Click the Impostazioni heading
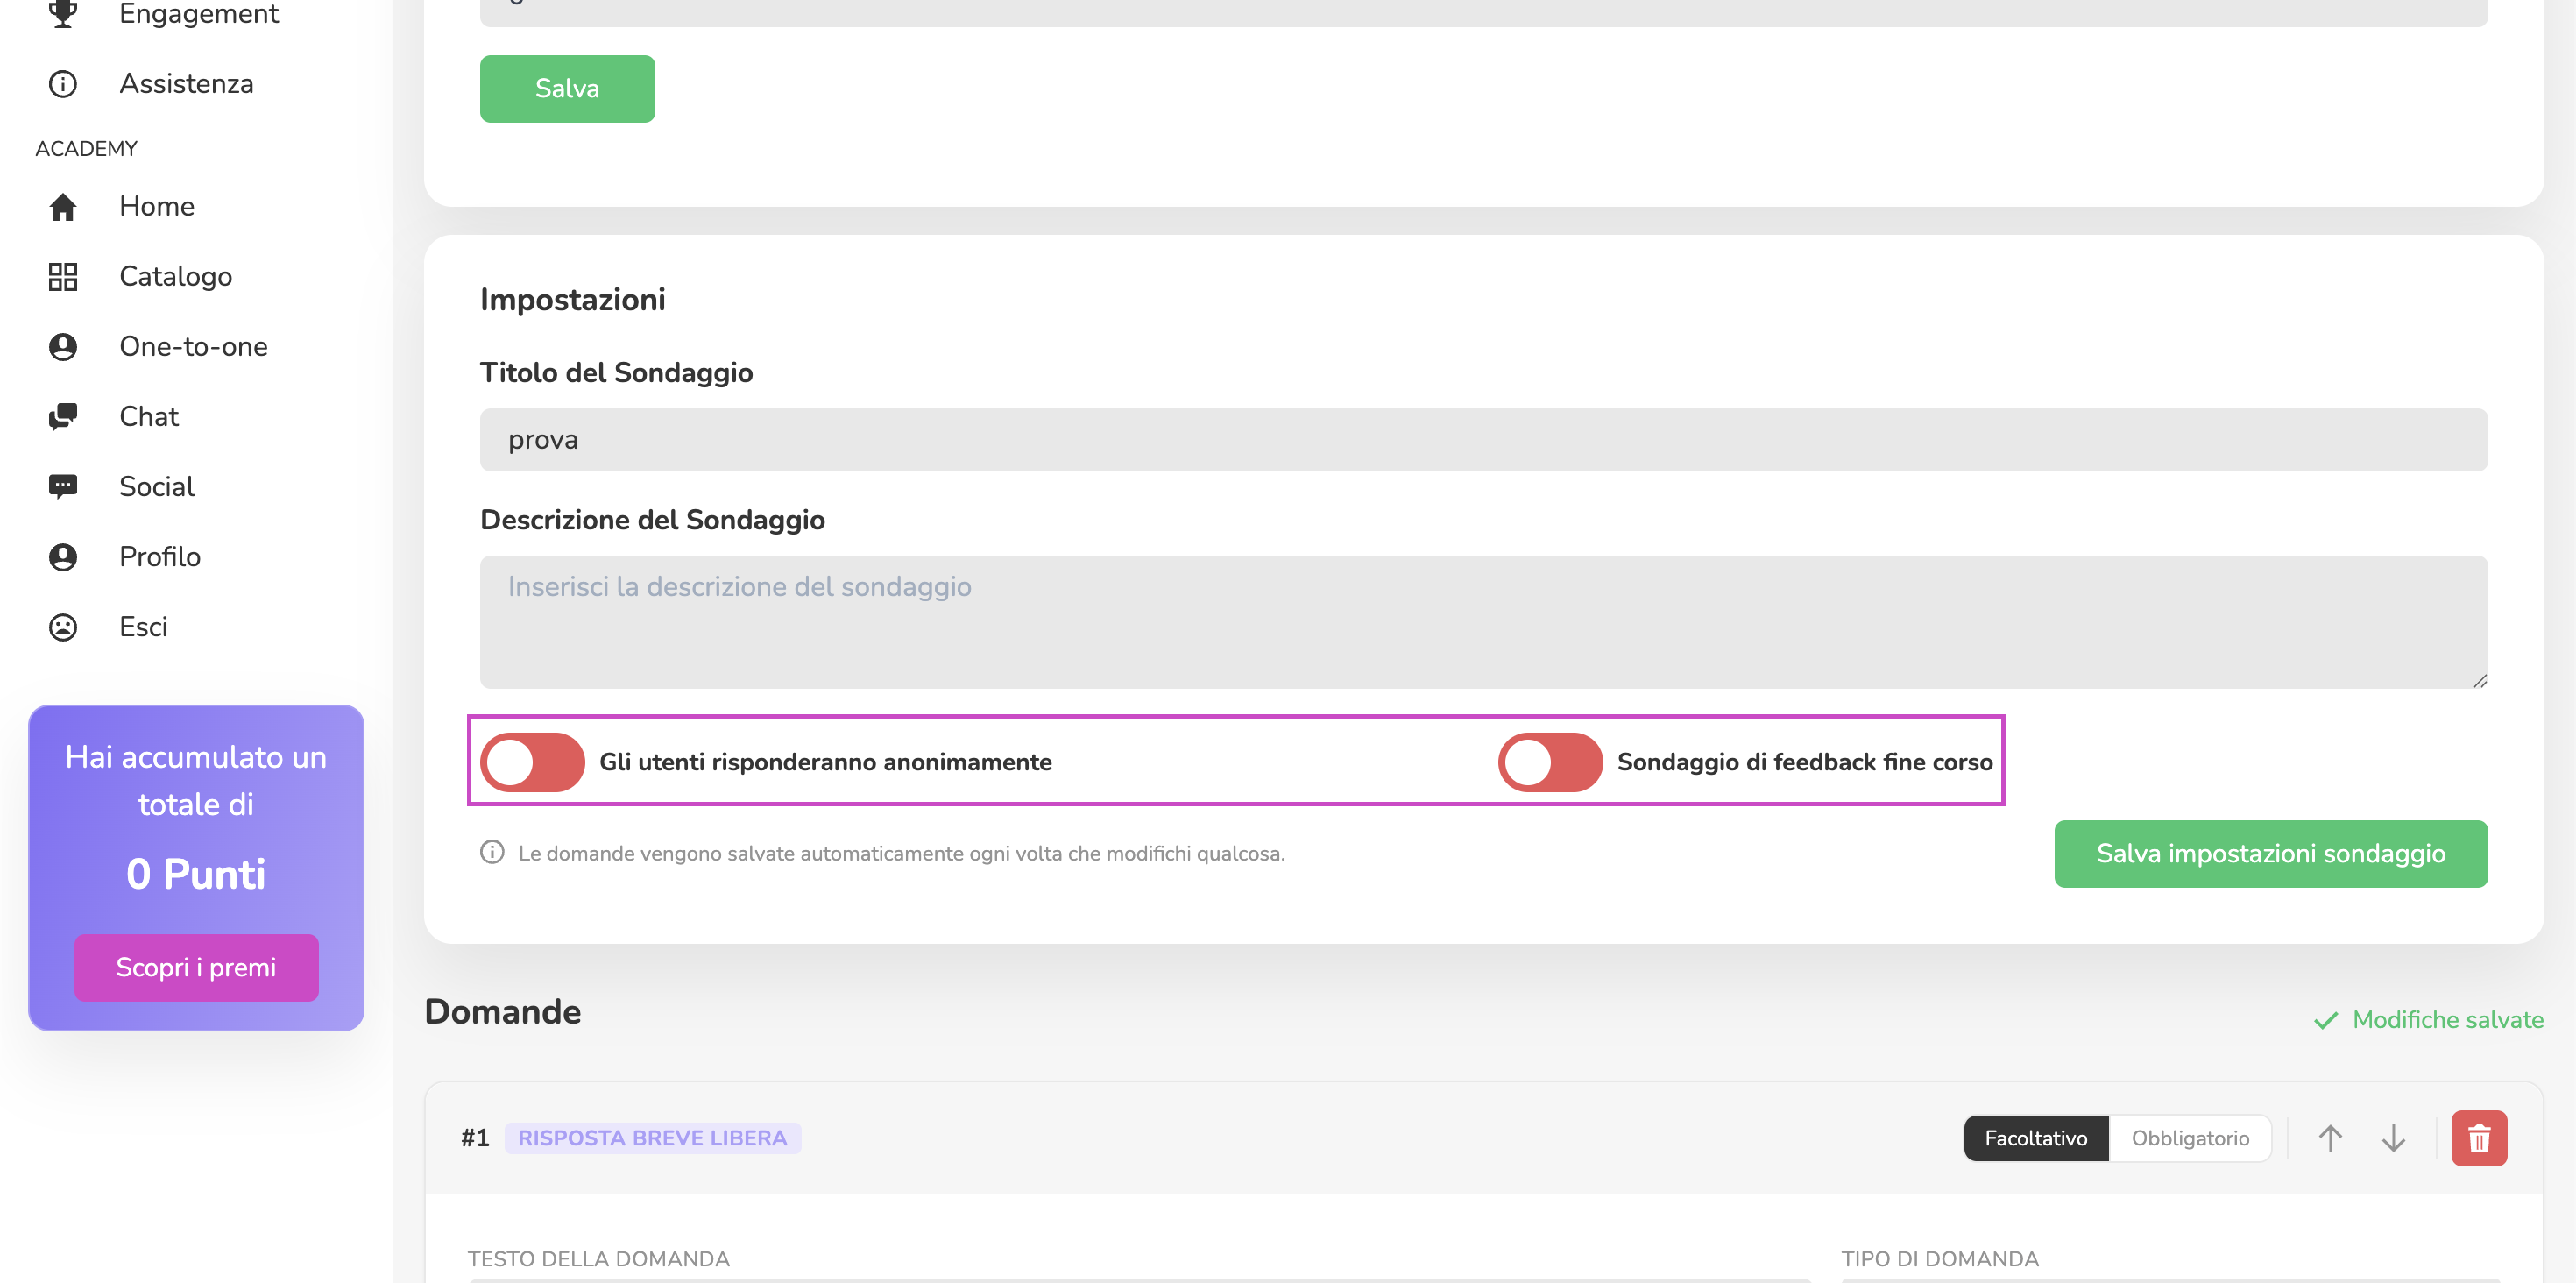This screenshot has height=1283, width=2576. click(573, 300)
